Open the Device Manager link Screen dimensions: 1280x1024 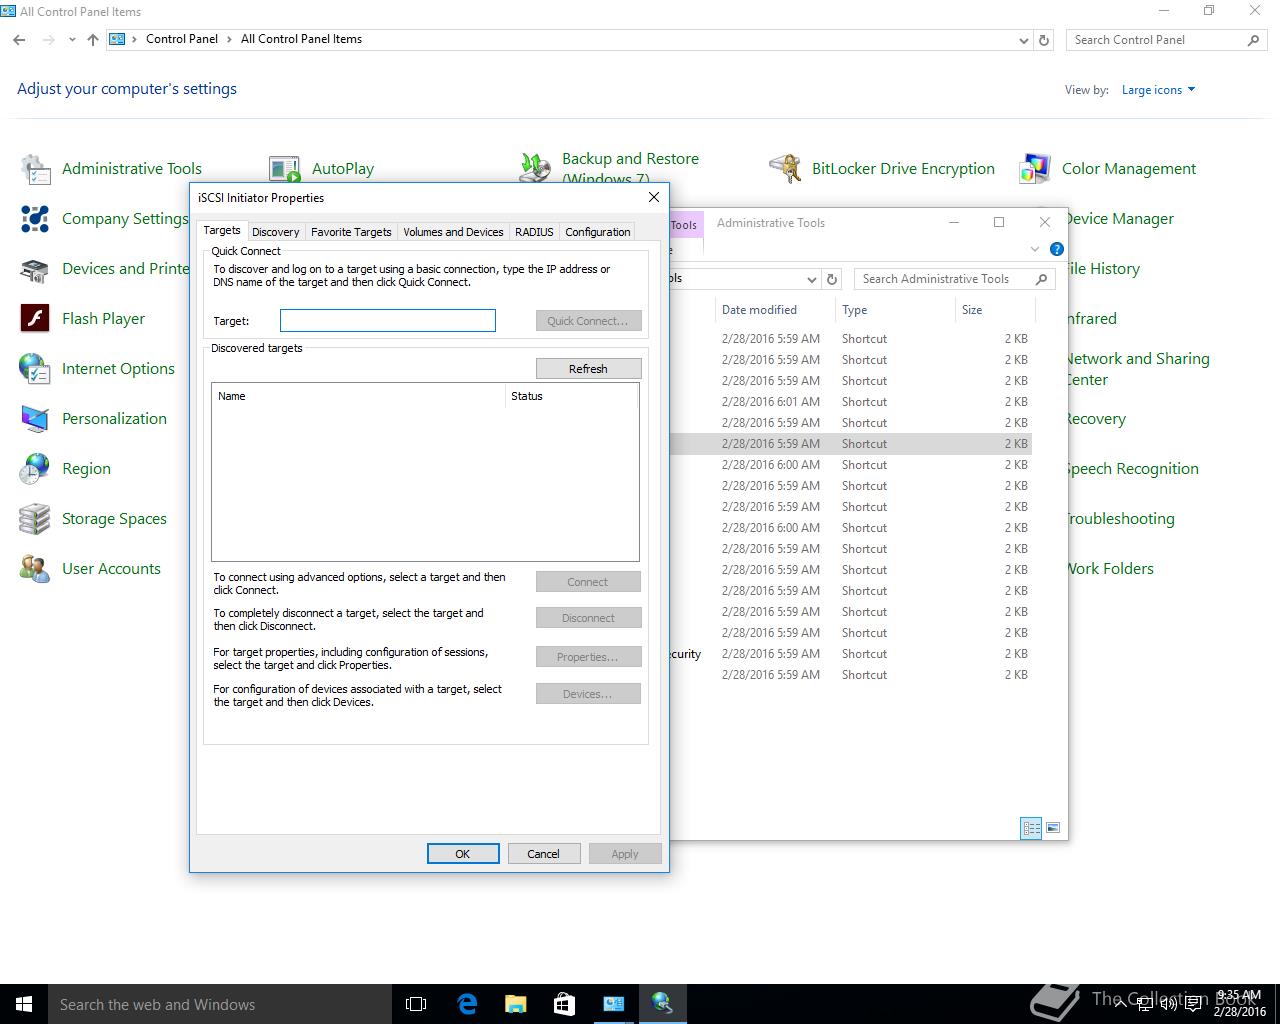[x=1119, y=219]
